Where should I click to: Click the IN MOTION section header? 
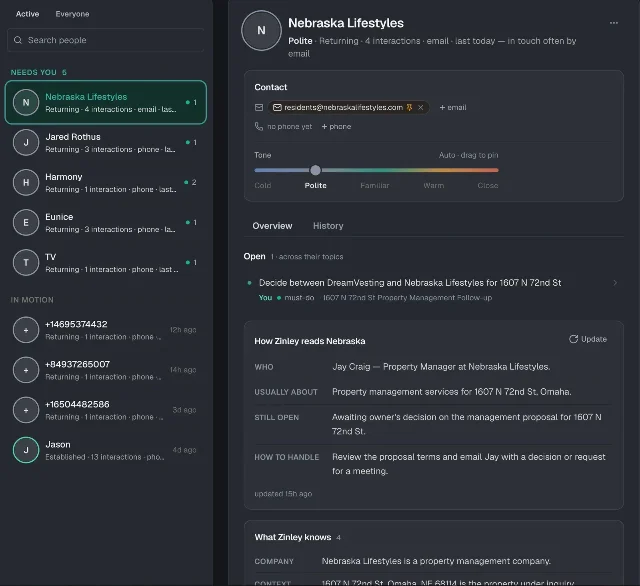tap(32, 300)
